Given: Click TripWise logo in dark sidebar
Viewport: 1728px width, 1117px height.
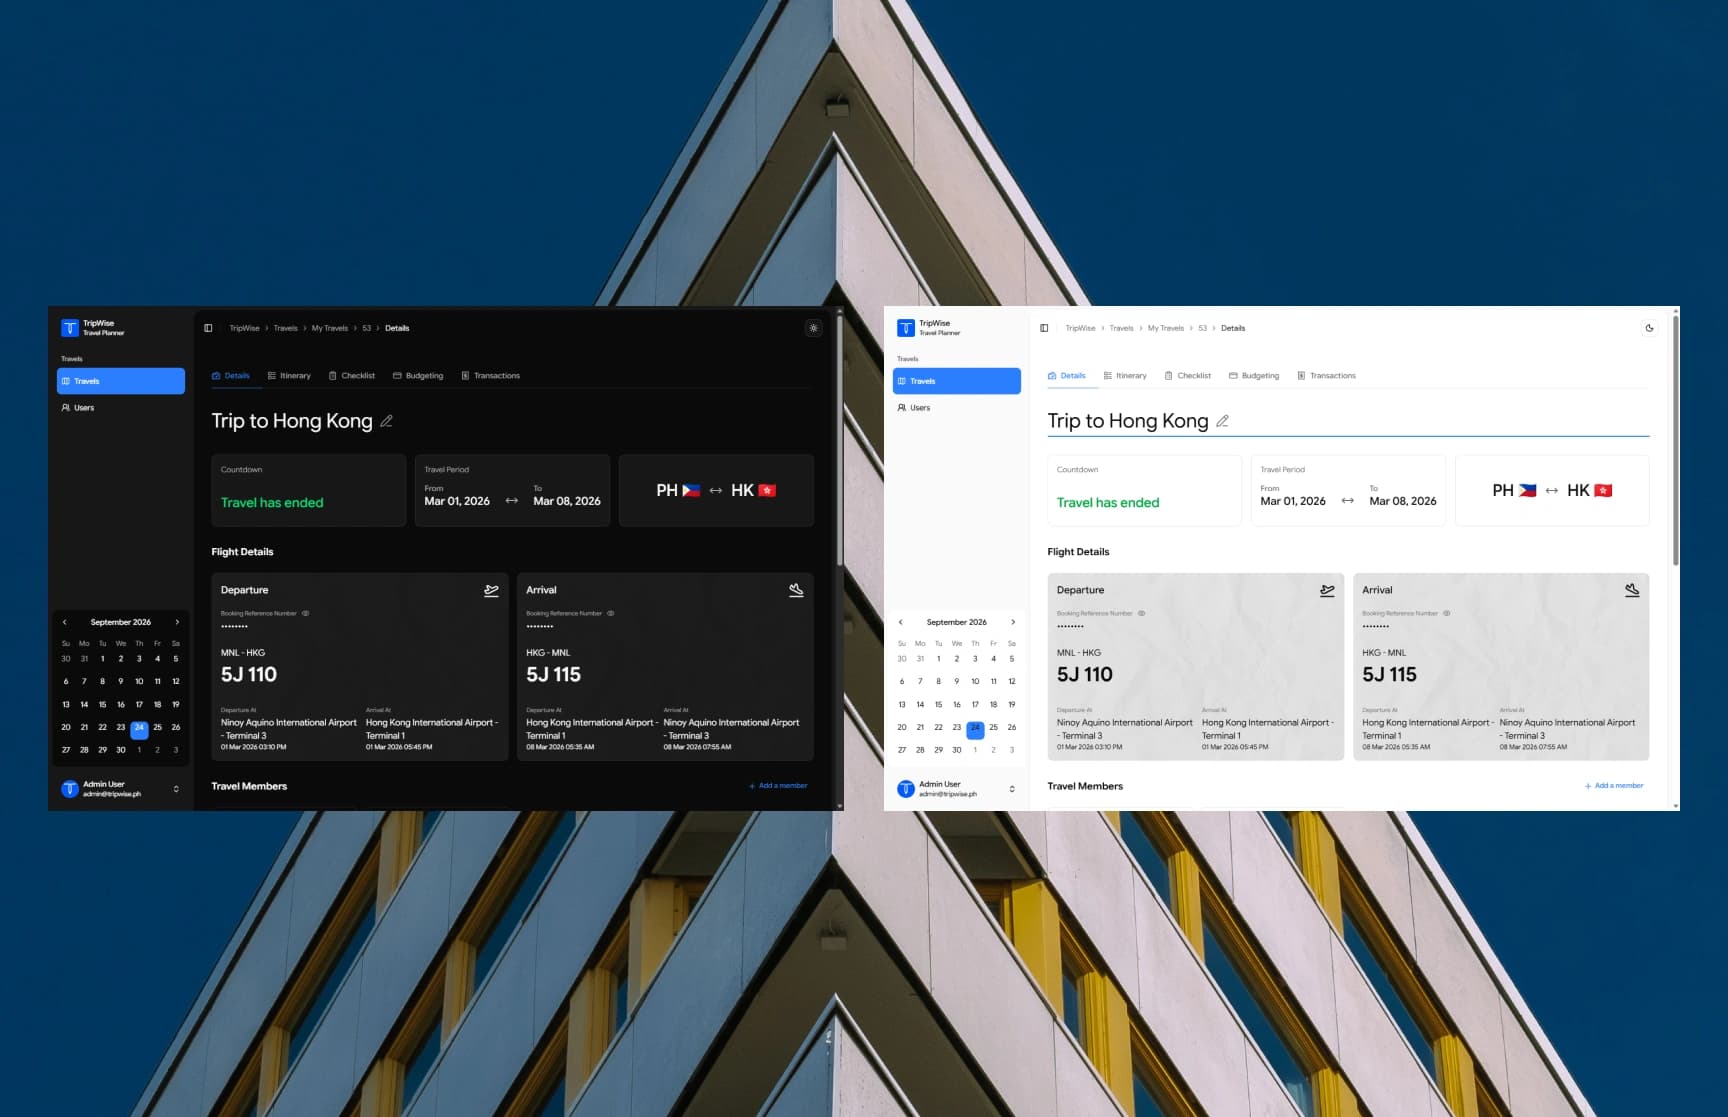Looking at the screenshot, I should click(70, 328).
